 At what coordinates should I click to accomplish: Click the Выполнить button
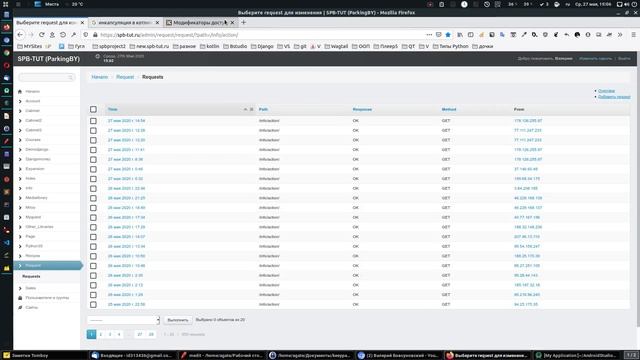tap(178, 320)
